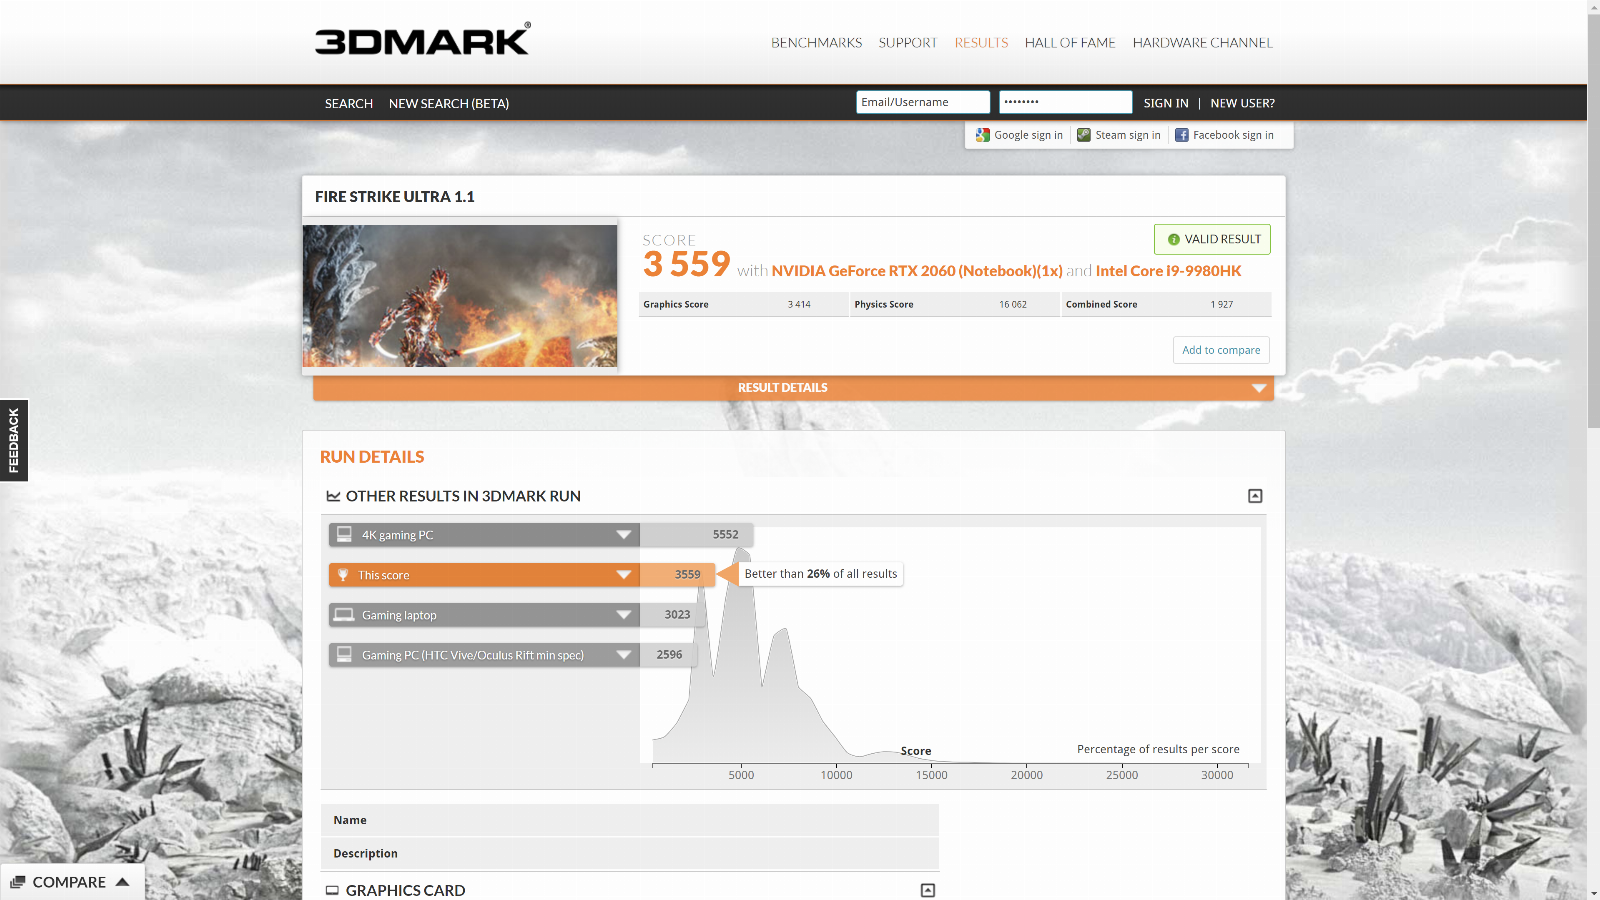The image size is (1600, 900).
Task: Click the 3DMARK logo
Action: click(x=423, y=39)
